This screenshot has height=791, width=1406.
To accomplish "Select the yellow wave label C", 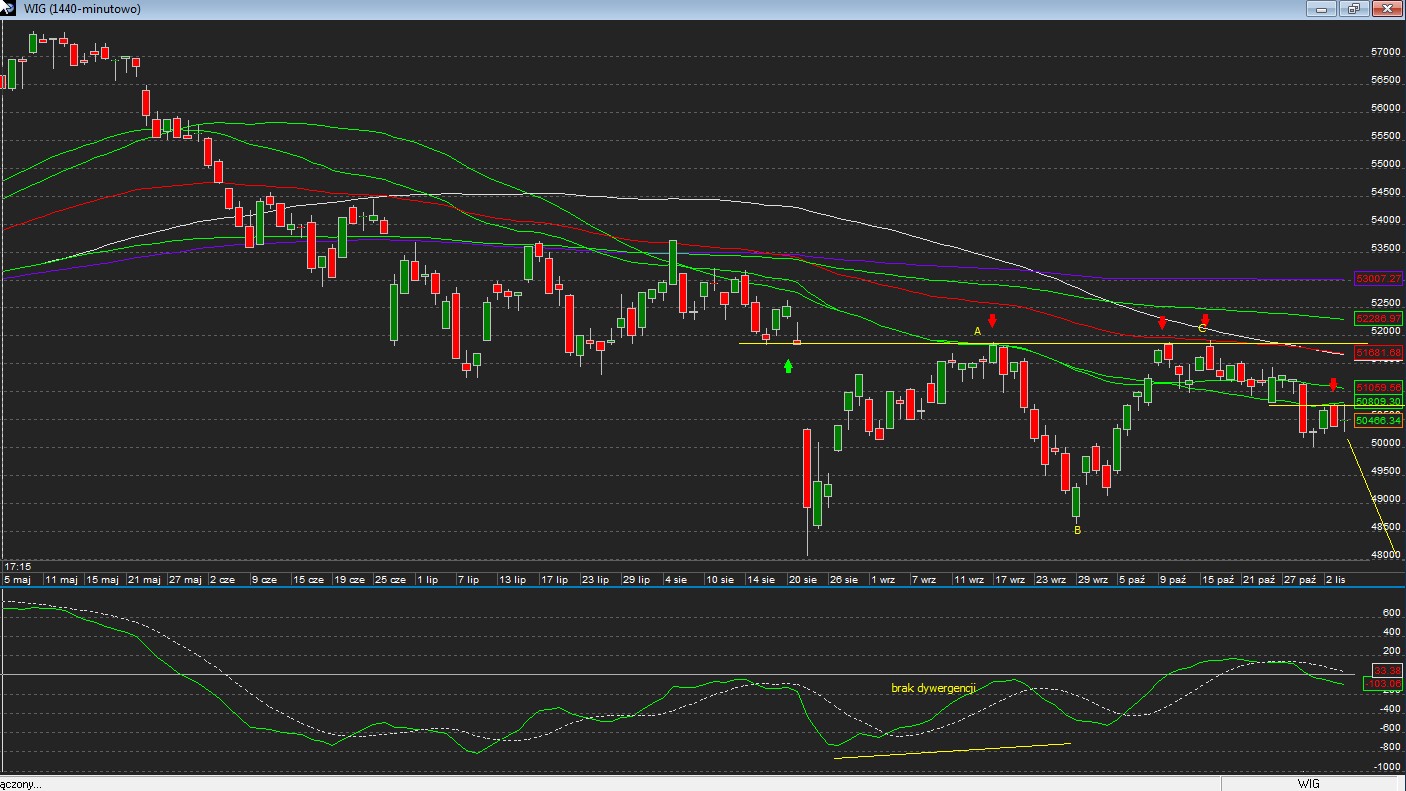I will [x=1202, y=329].
